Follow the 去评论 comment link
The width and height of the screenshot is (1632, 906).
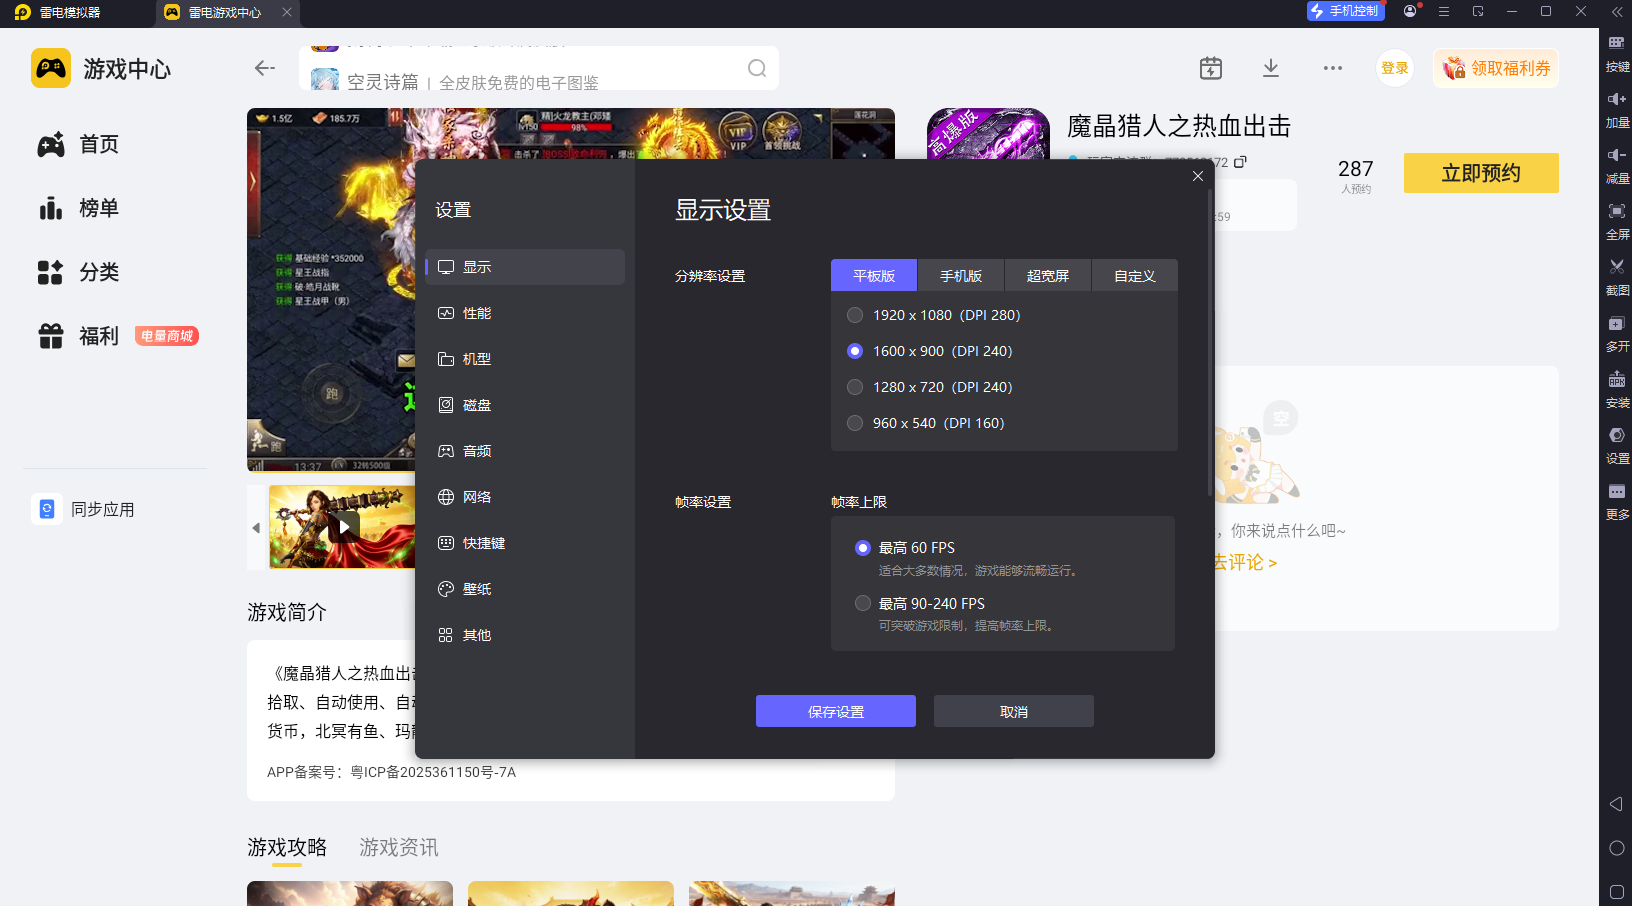coord(1245,562)
